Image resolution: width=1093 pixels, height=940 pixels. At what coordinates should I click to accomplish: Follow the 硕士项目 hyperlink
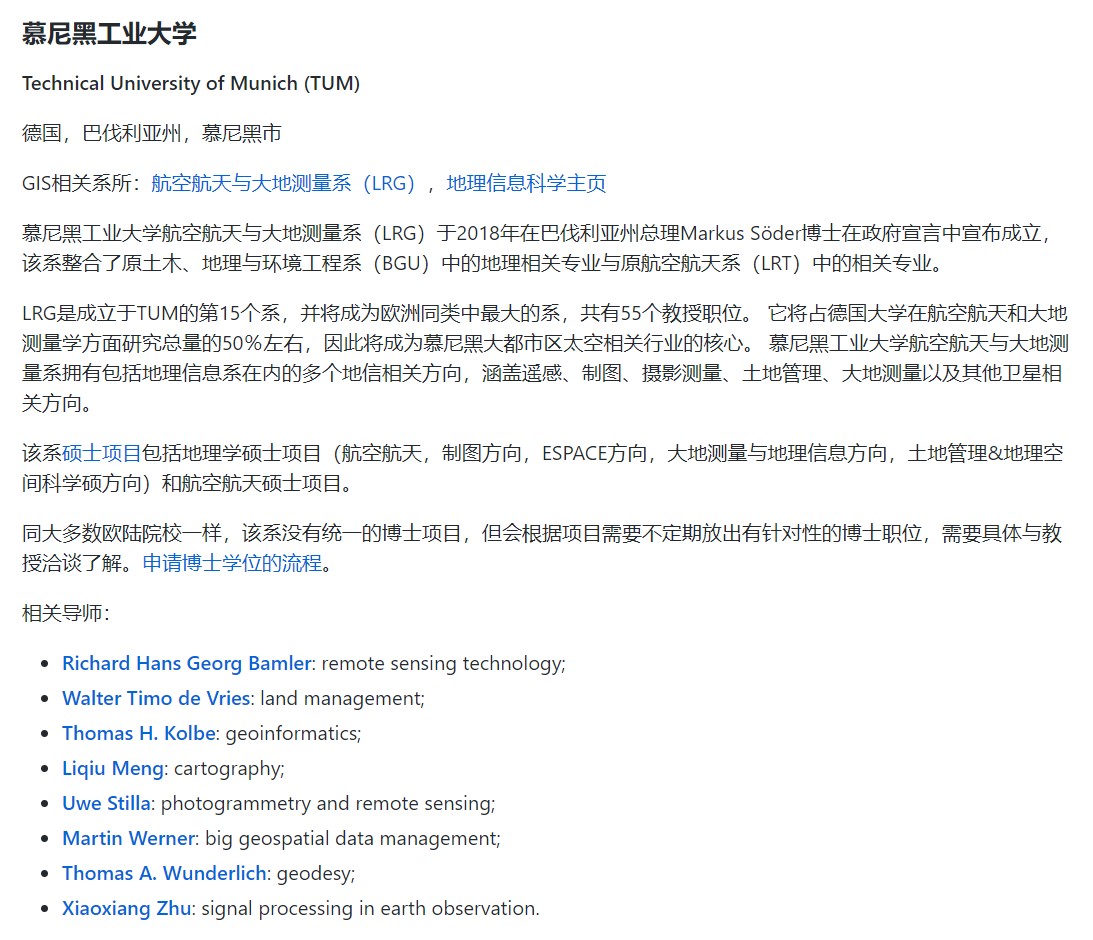102,453
